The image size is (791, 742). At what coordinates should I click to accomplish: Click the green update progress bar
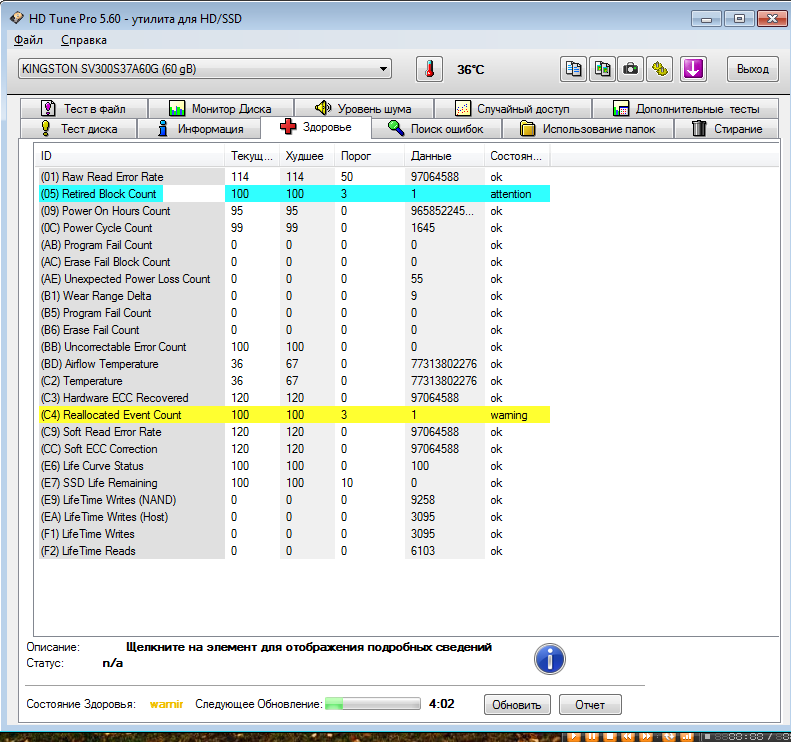coord(372,704)
